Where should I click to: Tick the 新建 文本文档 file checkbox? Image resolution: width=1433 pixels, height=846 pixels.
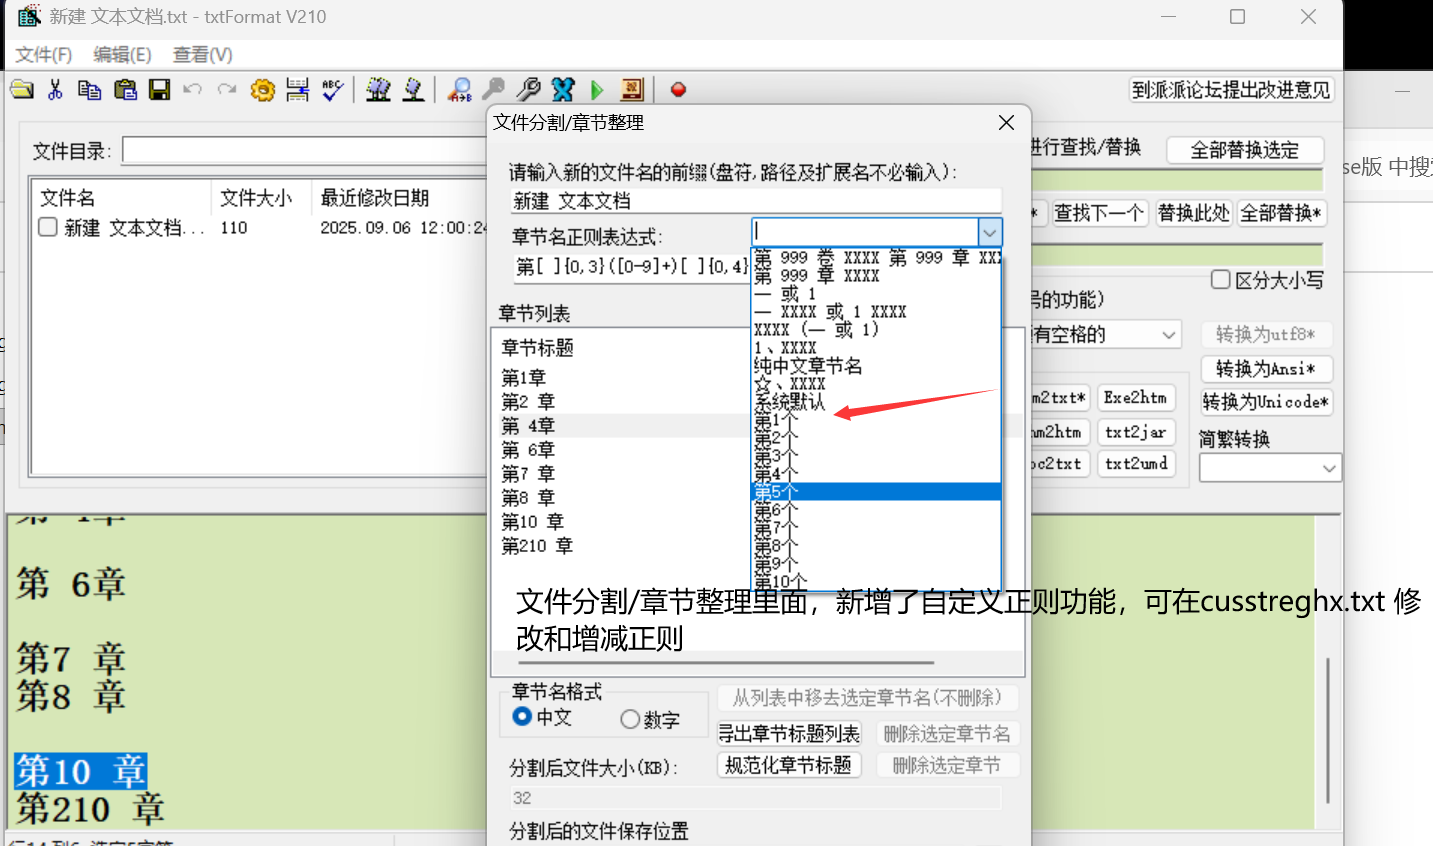(47, 227)
